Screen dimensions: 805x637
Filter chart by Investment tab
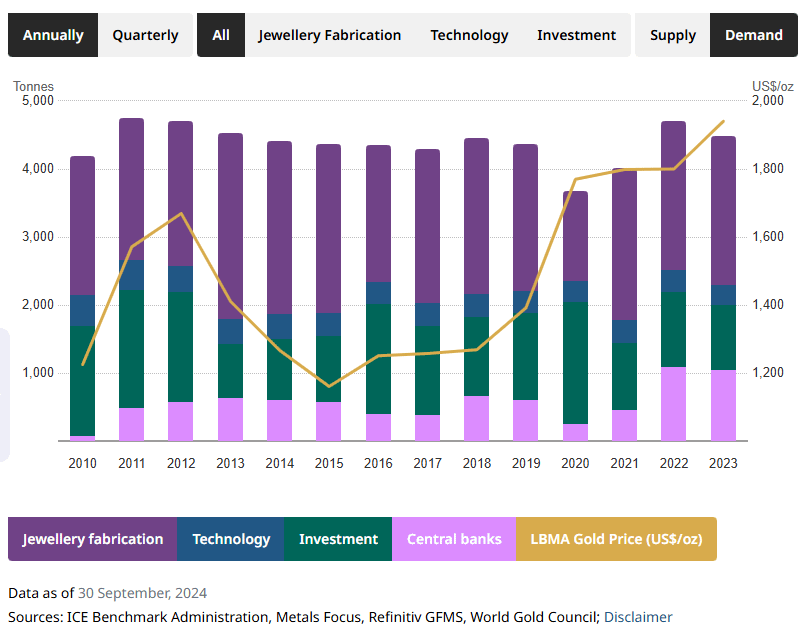(x=576, y=35)
